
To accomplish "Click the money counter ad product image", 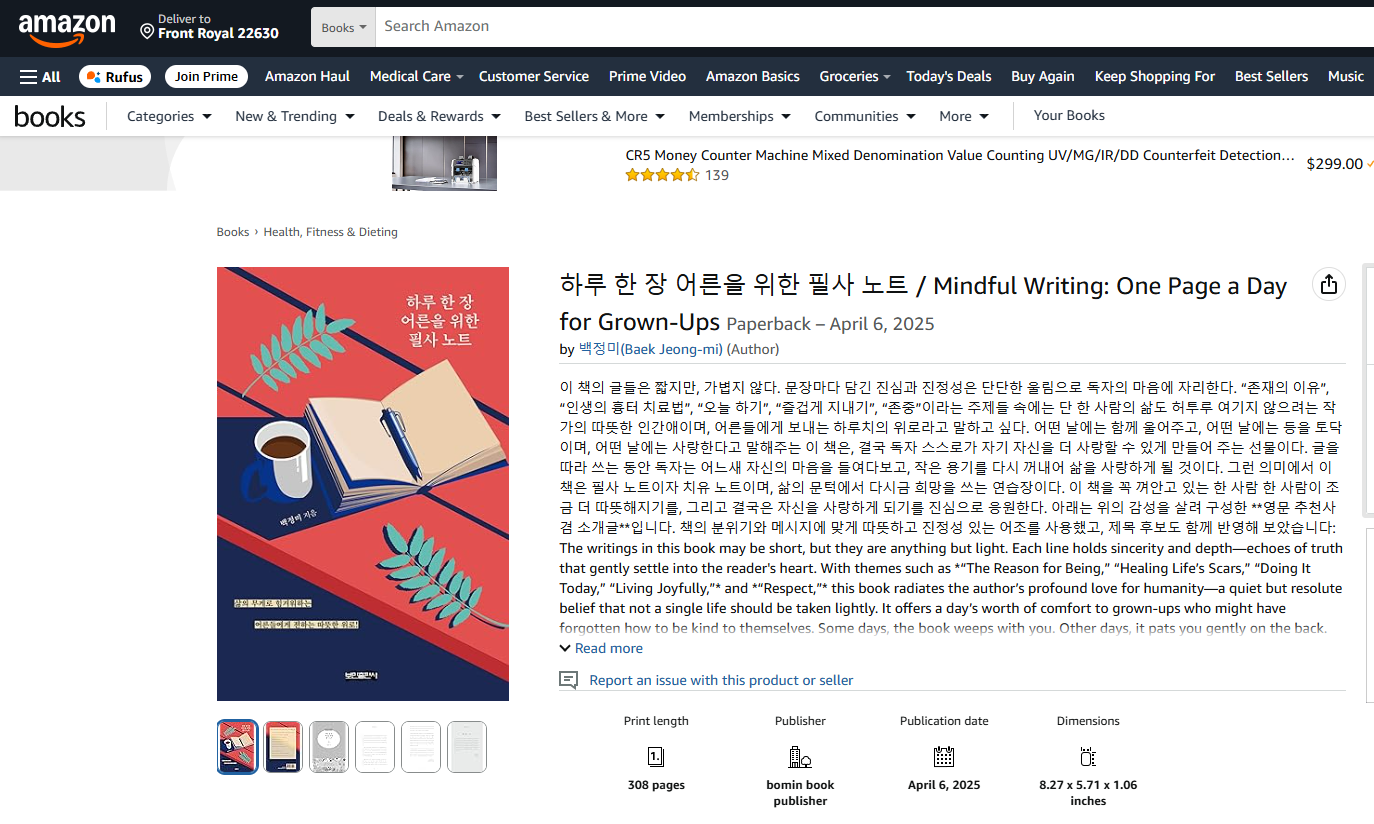I will pyautogui.click(x=444, y=164).
